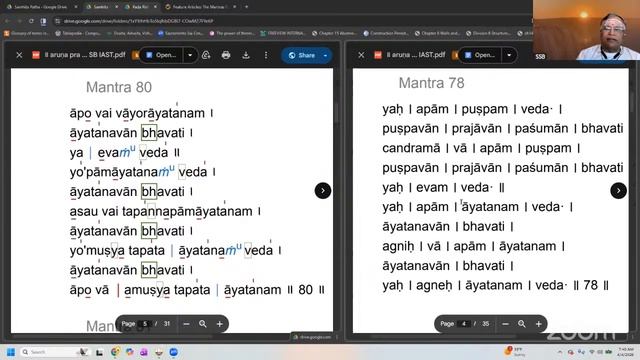
Task: Click the add shortcut to Drive icon
Action: click(x=206, y=55)
